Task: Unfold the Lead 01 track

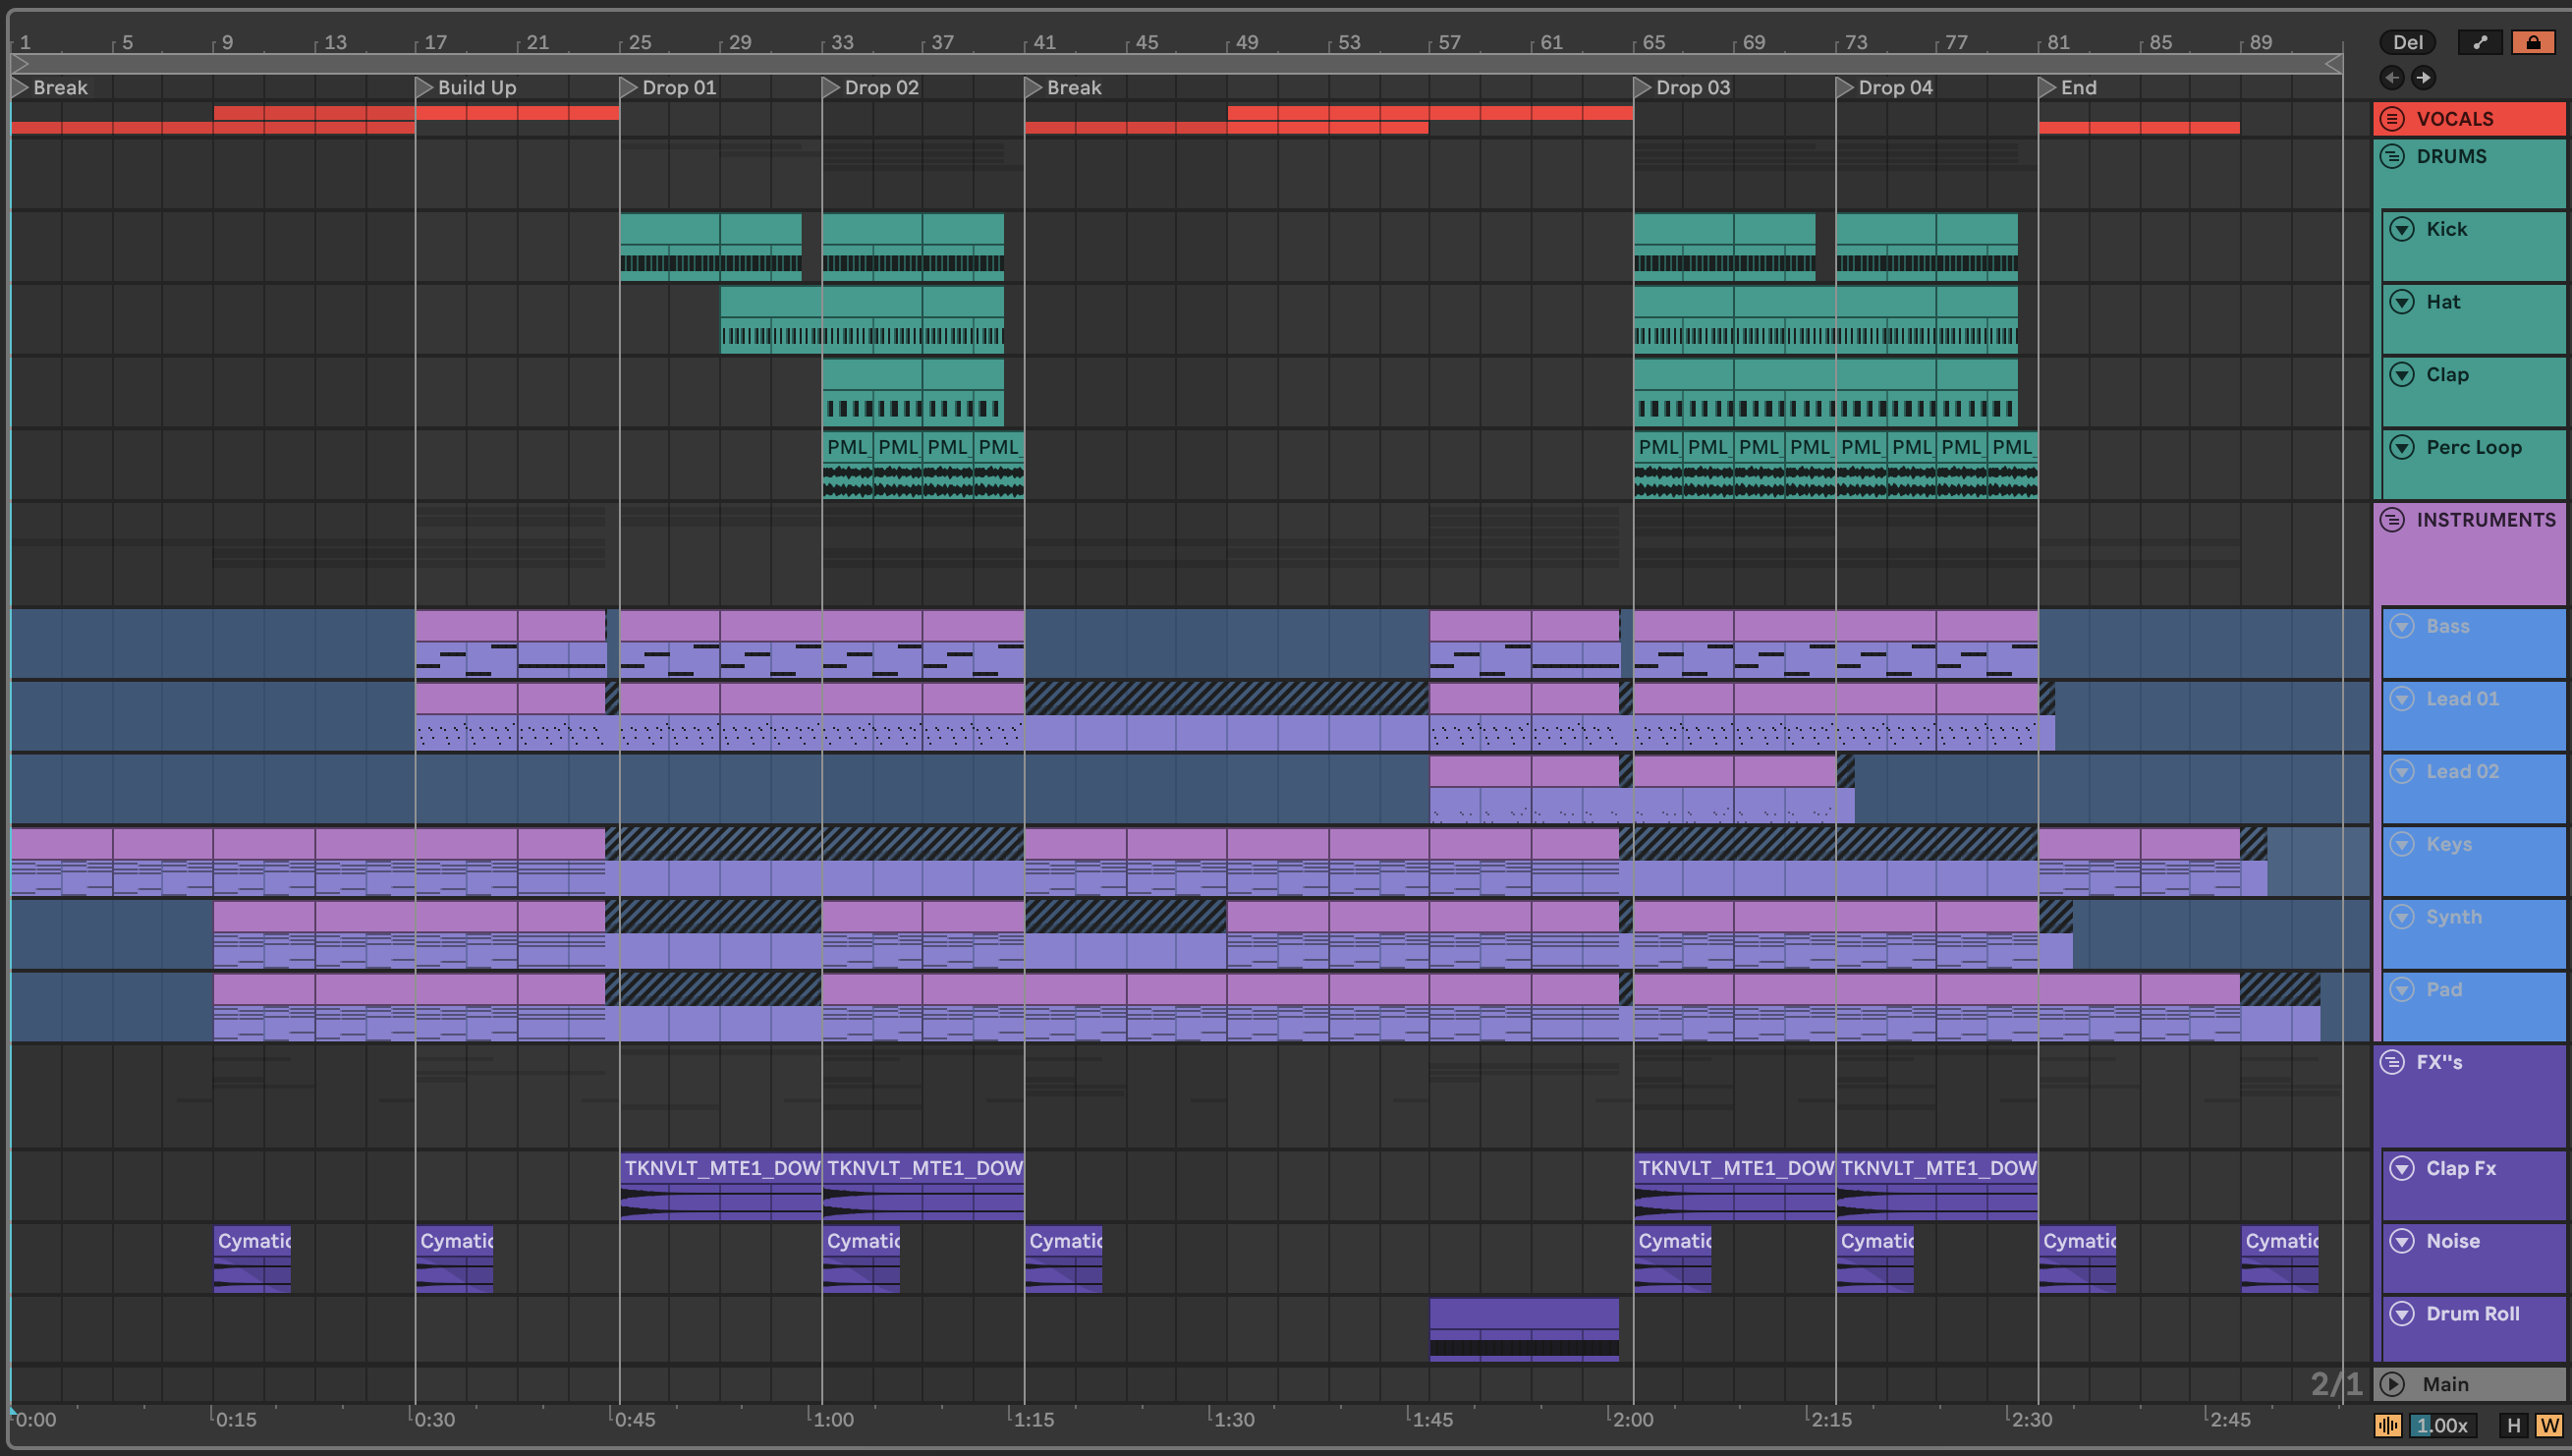Action: click(2402, 699)
